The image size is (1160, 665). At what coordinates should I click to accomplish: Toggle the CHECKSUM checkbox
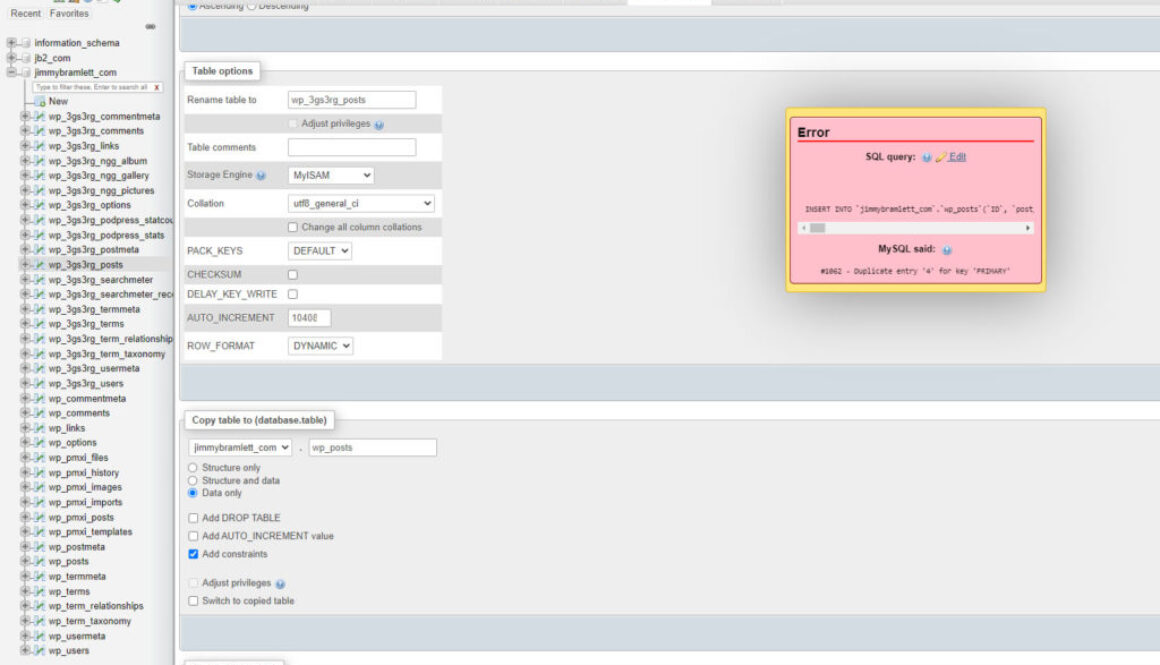(293, 274)
